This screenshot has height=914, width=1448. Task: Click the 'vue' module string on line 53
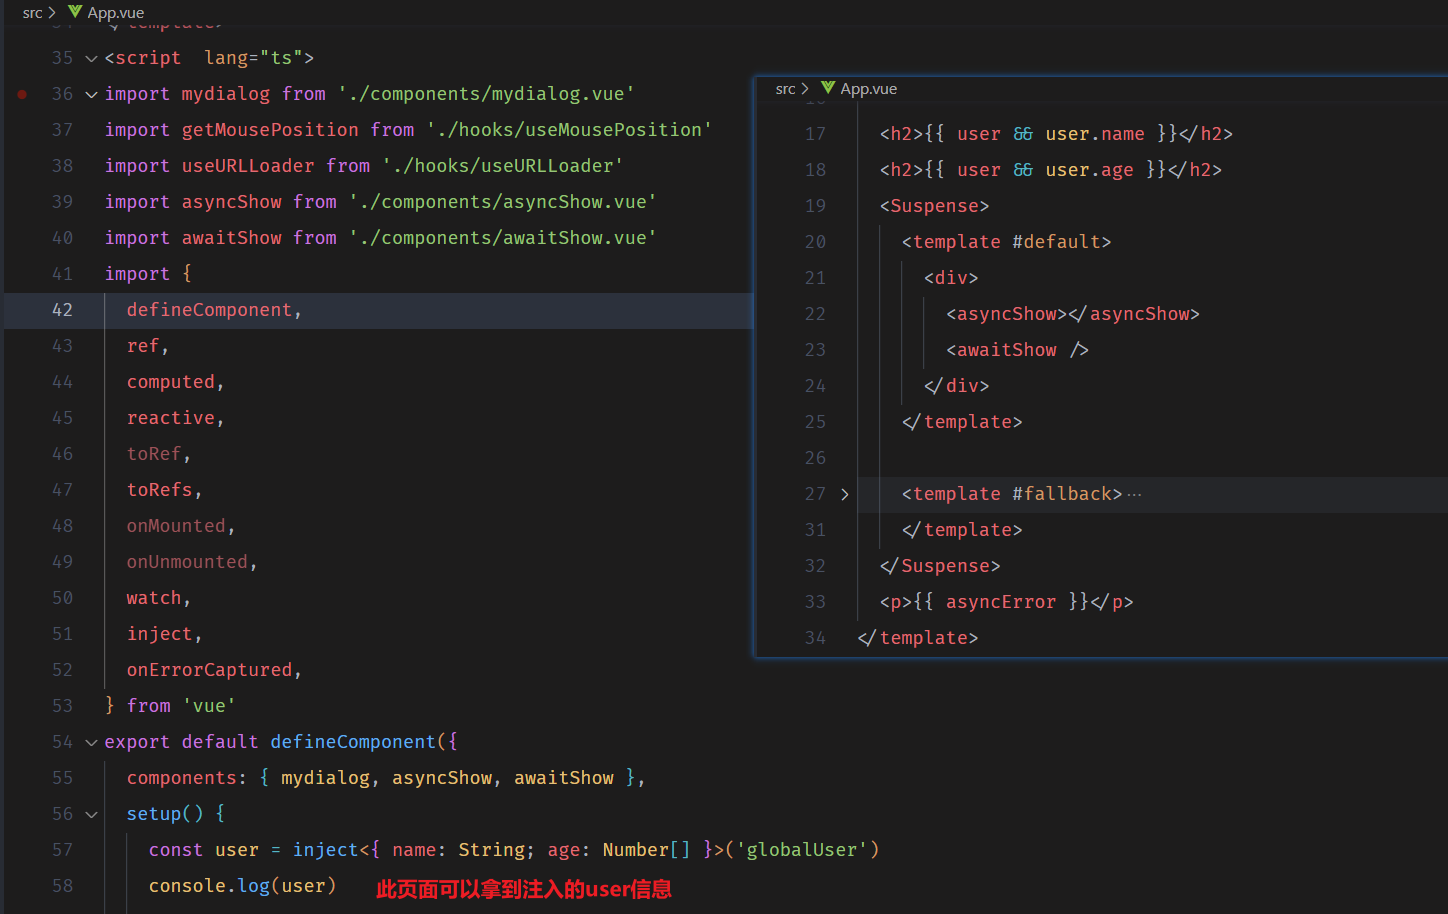(209, 706)
